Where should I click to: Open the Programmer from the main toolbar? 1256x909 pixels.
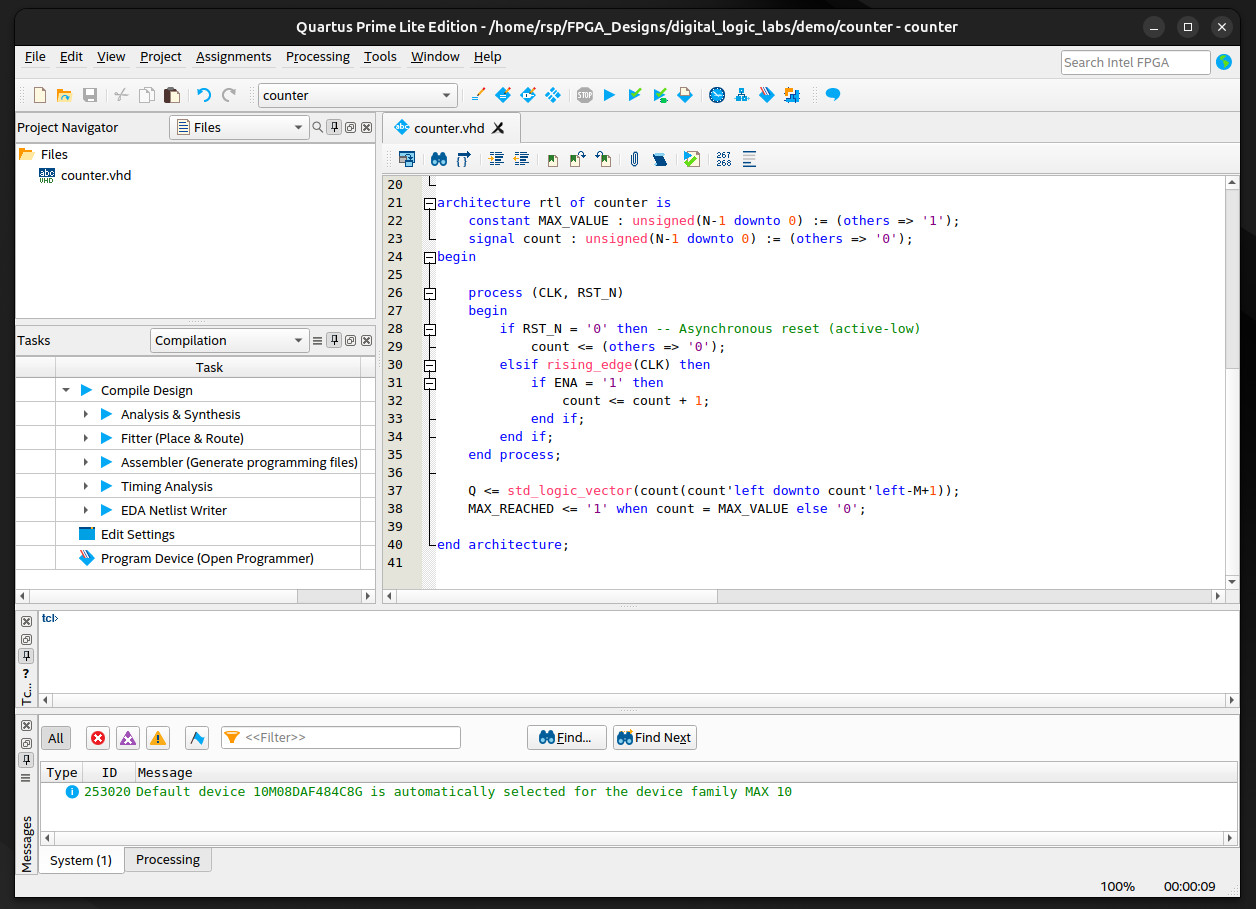tap(767, 95)
